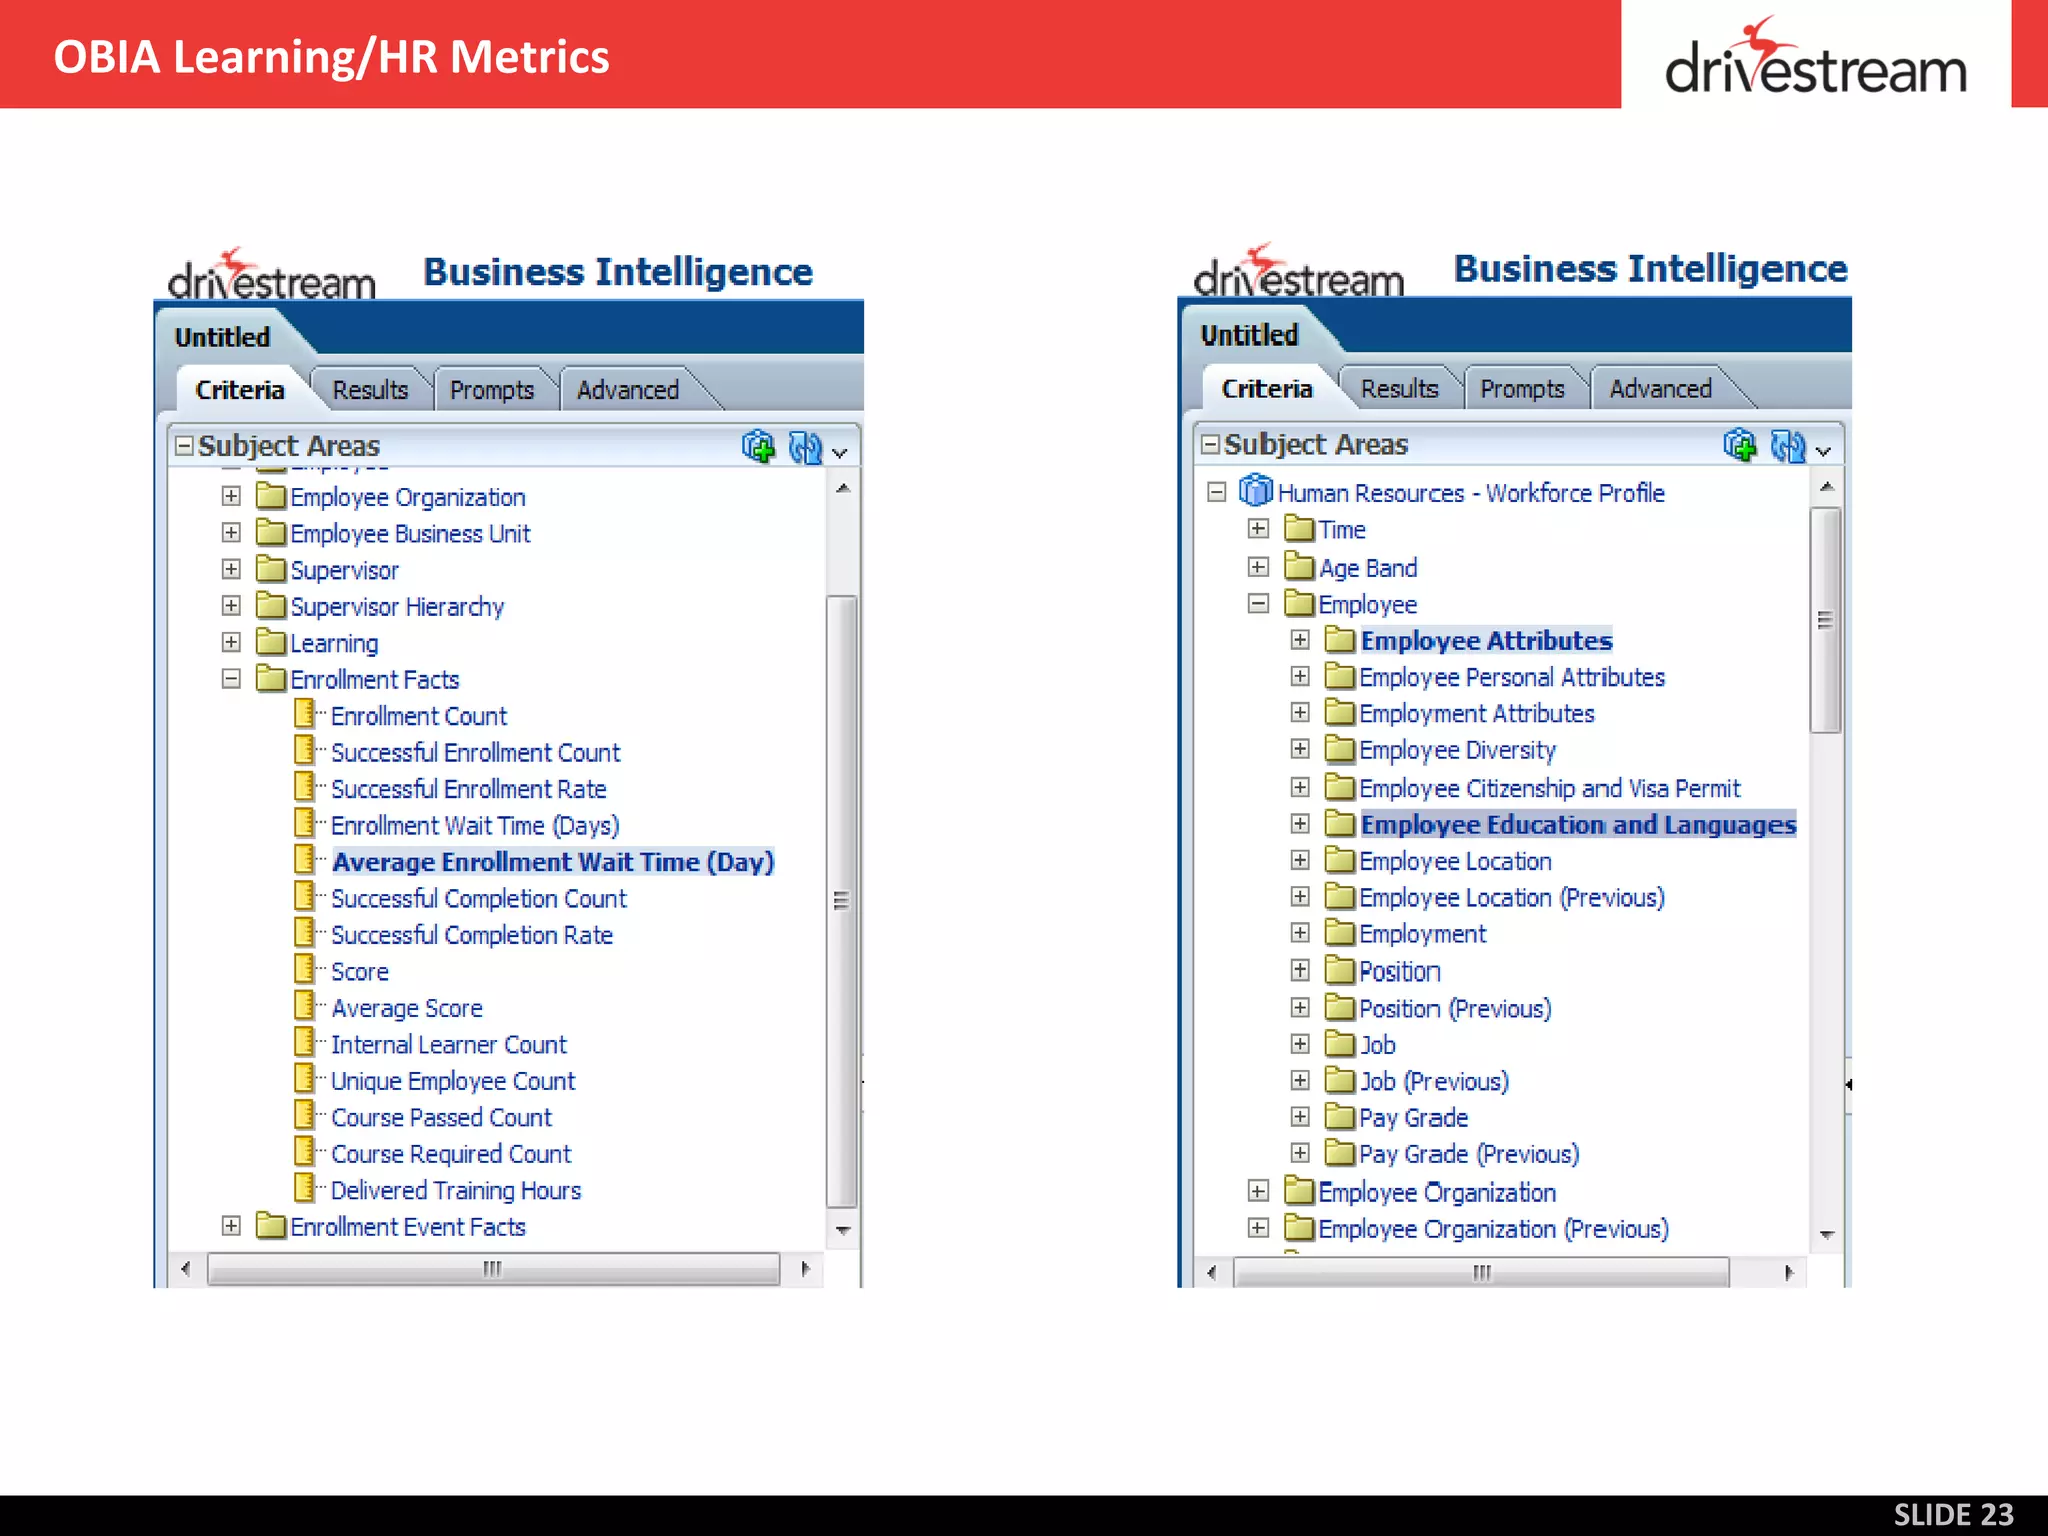Screen dimensions: 2048x1536
Task: Click the Supervisor folder icon
Action: coord(271,568)
